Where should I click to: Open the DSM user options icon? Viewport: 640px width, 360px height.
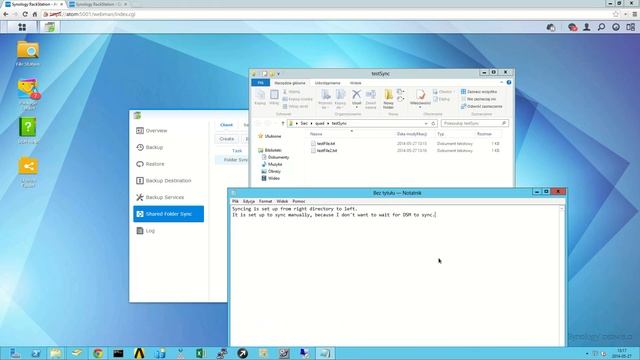(587, 27)
